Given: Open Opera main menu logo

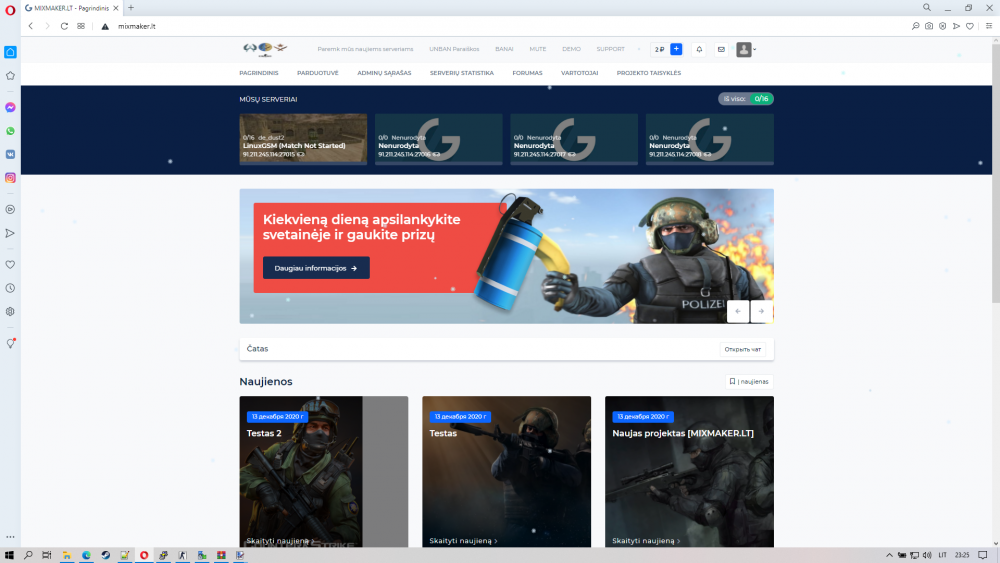Looking at the screenshot, I should tap(10, 10).
